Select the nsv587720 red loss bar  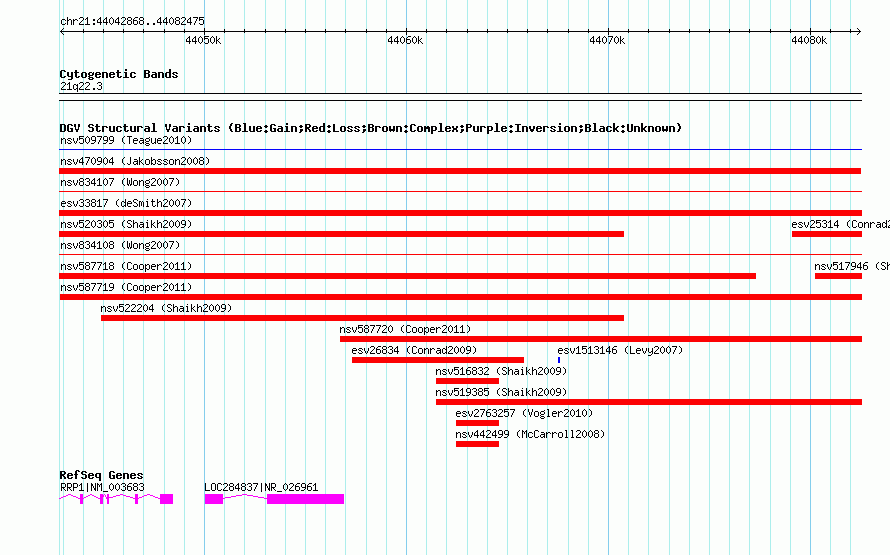click(x=601, y=339)
